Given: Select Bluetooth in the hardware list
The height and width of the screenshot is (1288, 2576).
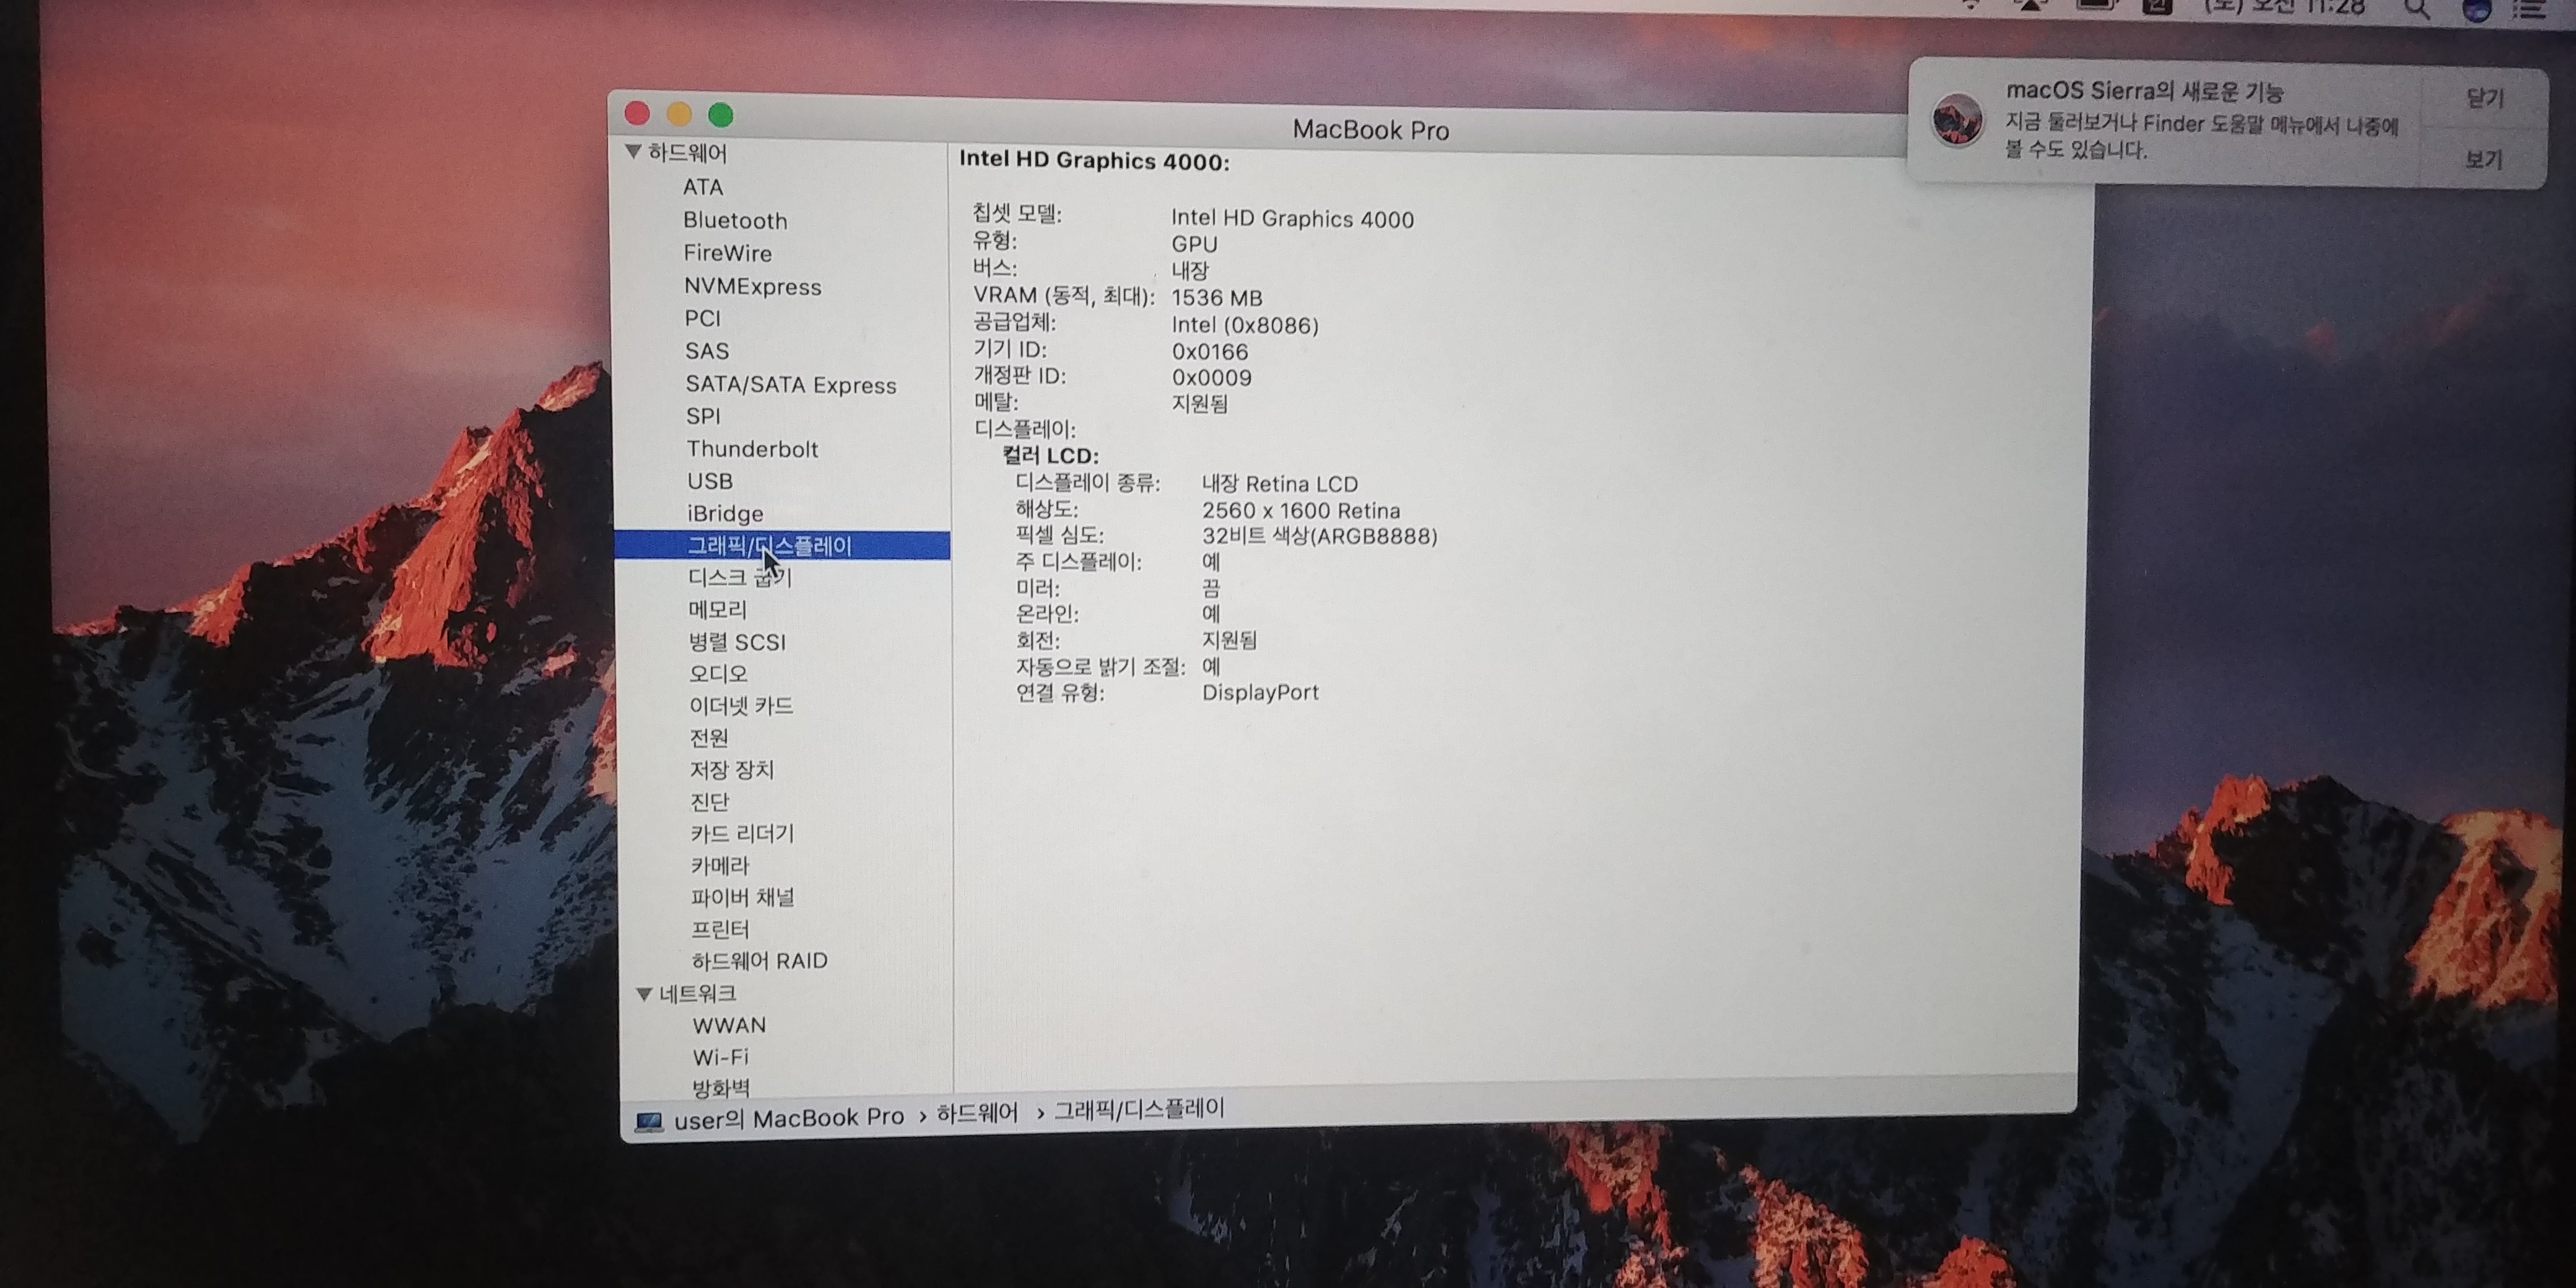Looking at the screenshot, I should coord(735,220).
